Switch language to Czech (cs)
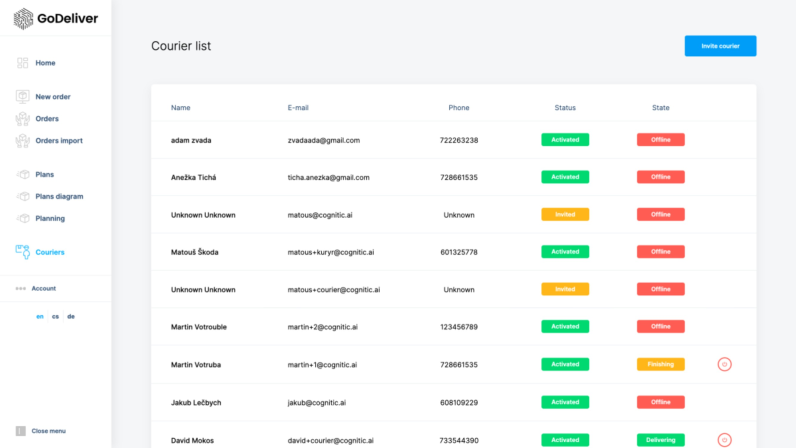 point(55,316)
